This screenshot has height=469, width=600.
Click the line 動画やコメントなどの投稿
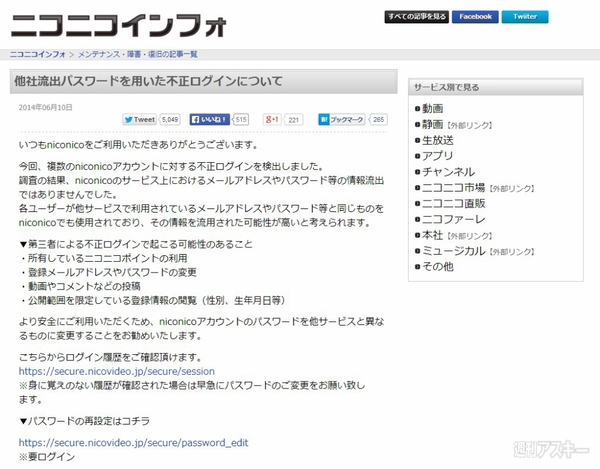tap(84, 287)
